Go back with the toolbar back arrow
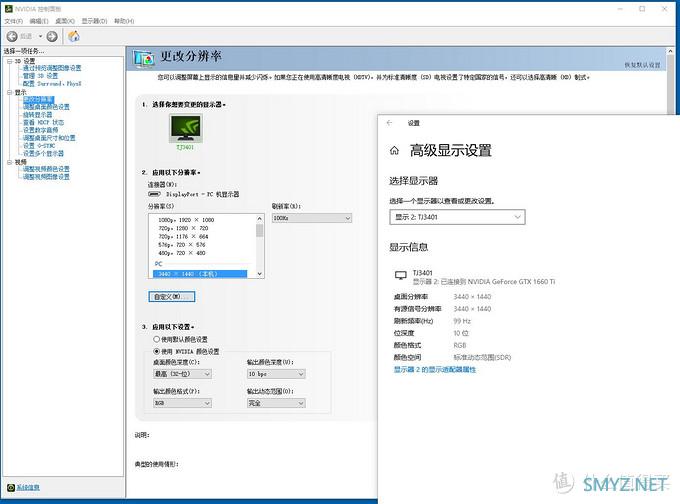The width and height of the screenshot is (680, 504). (x=12, y=36)
